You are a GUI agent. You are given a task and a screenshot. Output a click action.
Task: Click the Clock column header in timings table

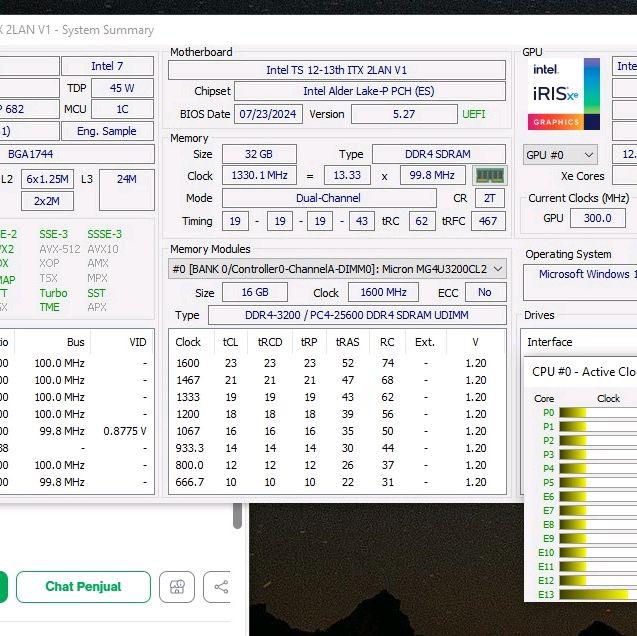tap(188, 342)
